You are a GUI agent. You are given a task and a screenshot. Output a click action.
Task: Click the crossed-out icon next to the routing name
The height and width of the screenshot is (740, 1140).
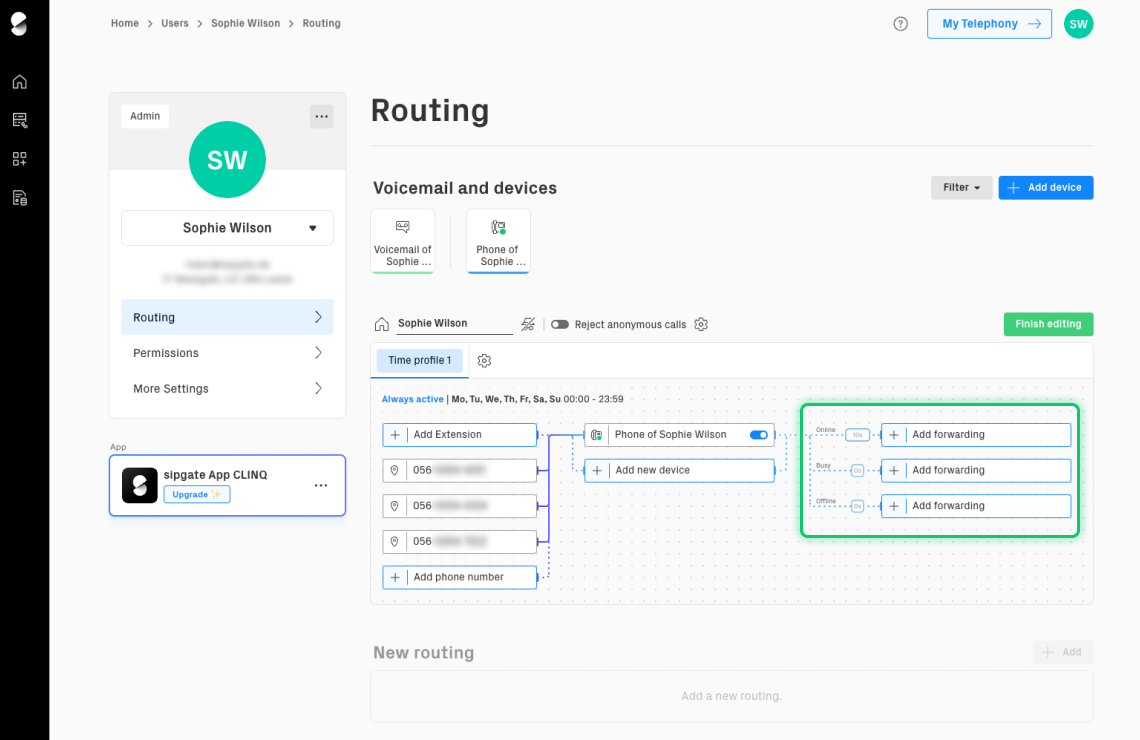[529, 324]
